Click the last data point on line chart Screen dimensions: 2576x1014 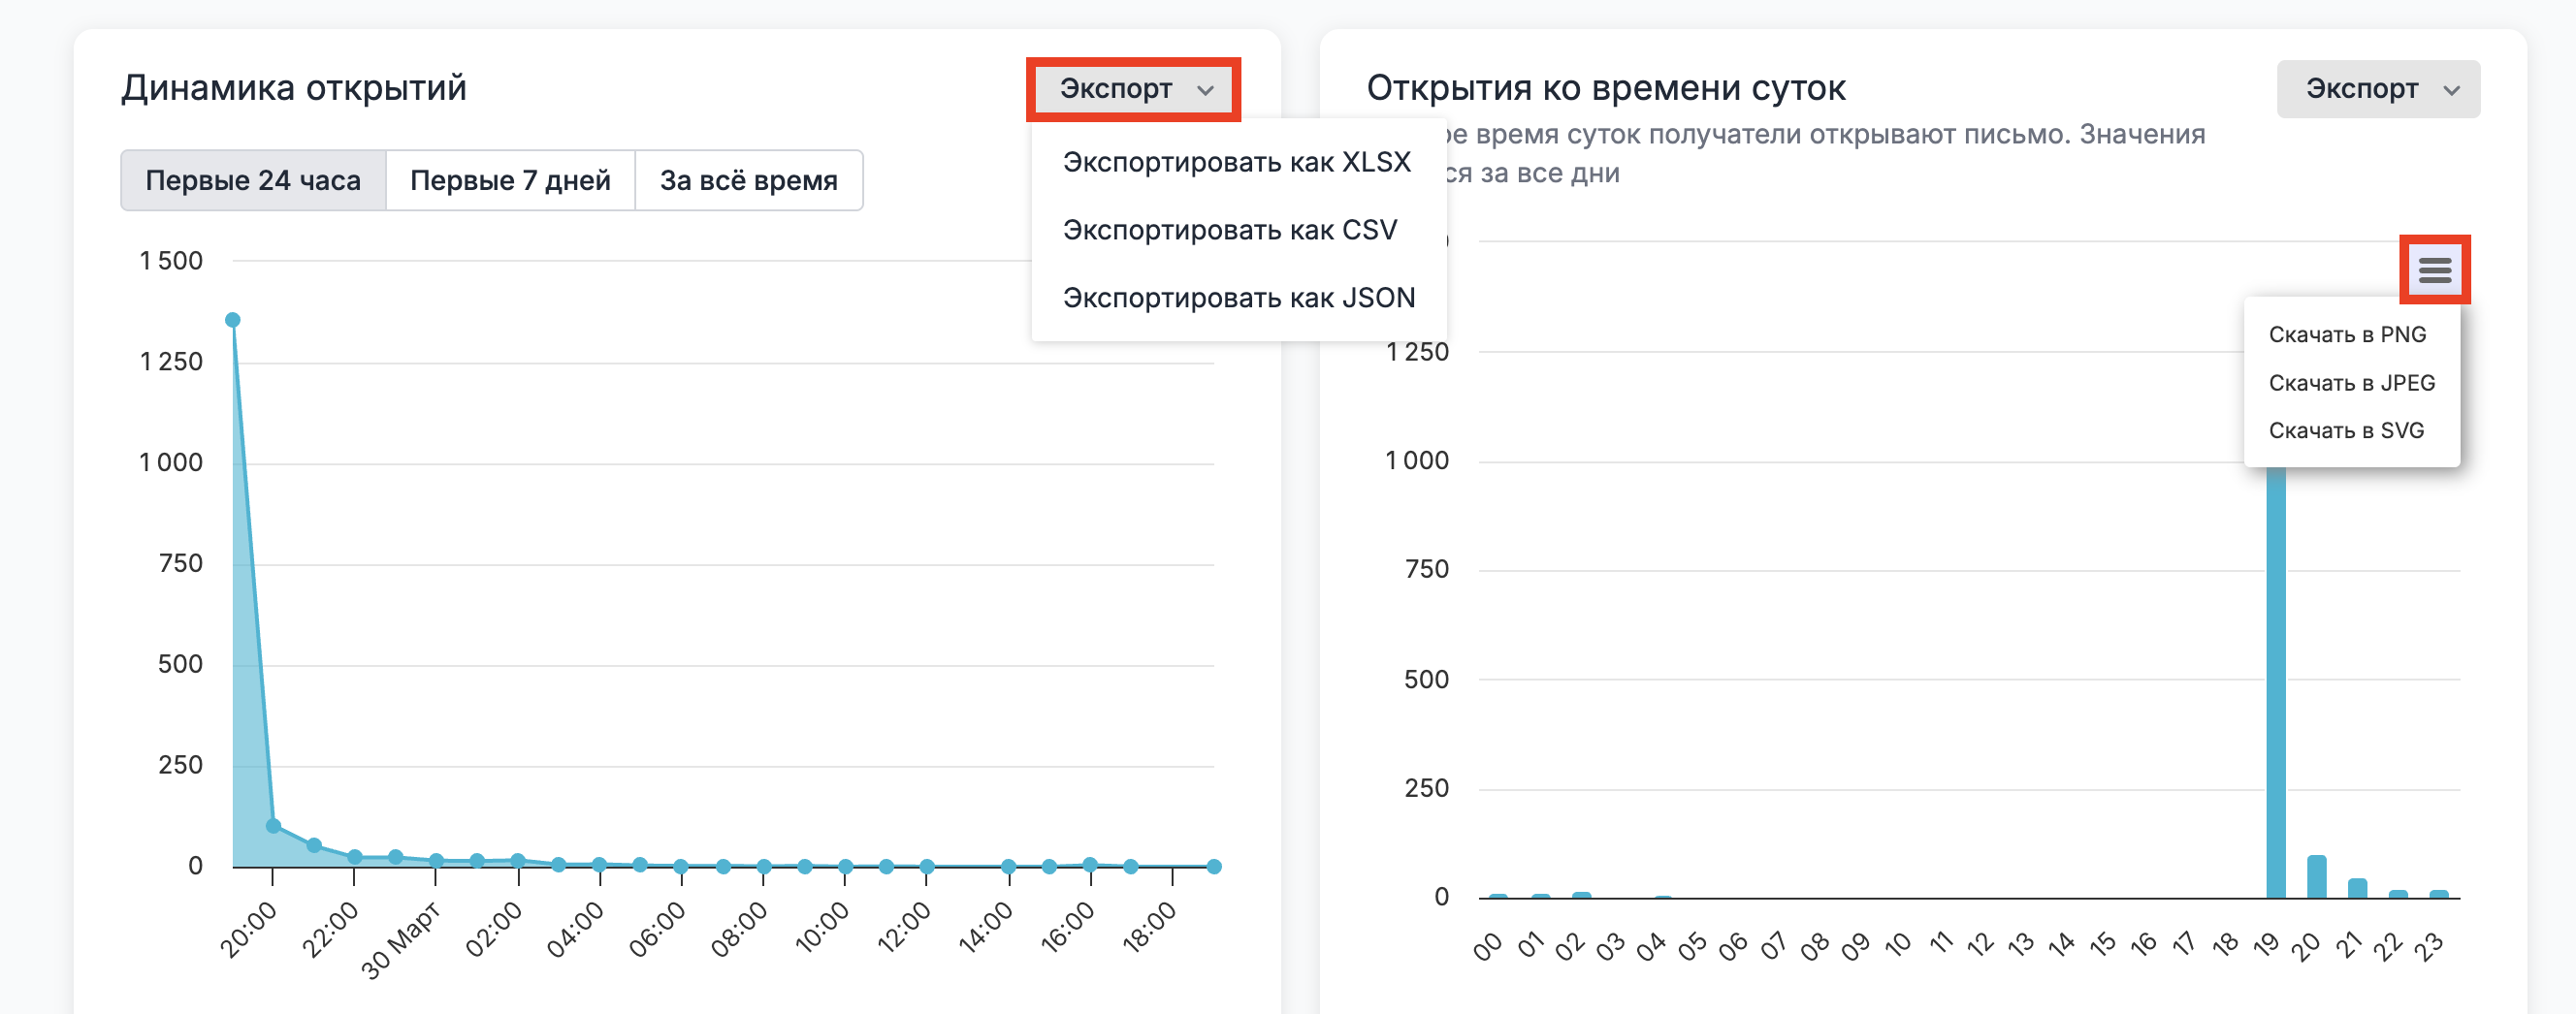1213,867
